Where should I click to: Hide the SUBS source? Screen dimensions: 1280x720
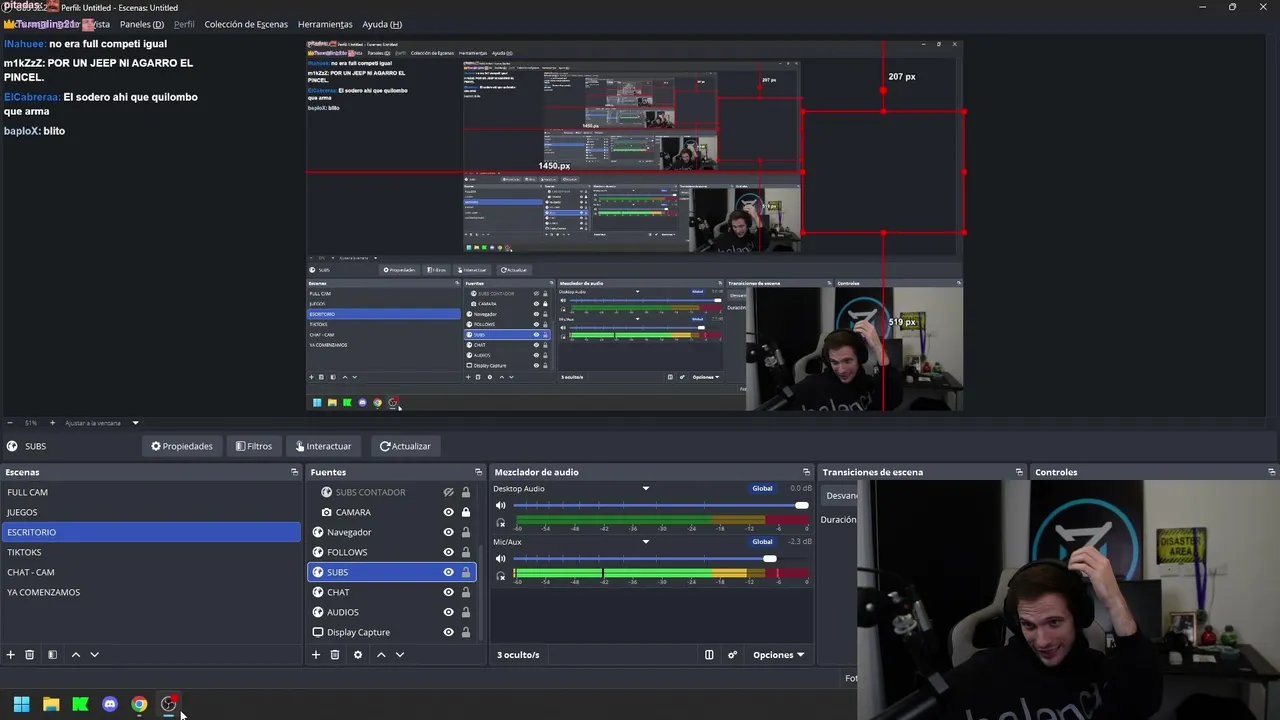[449, 572]
